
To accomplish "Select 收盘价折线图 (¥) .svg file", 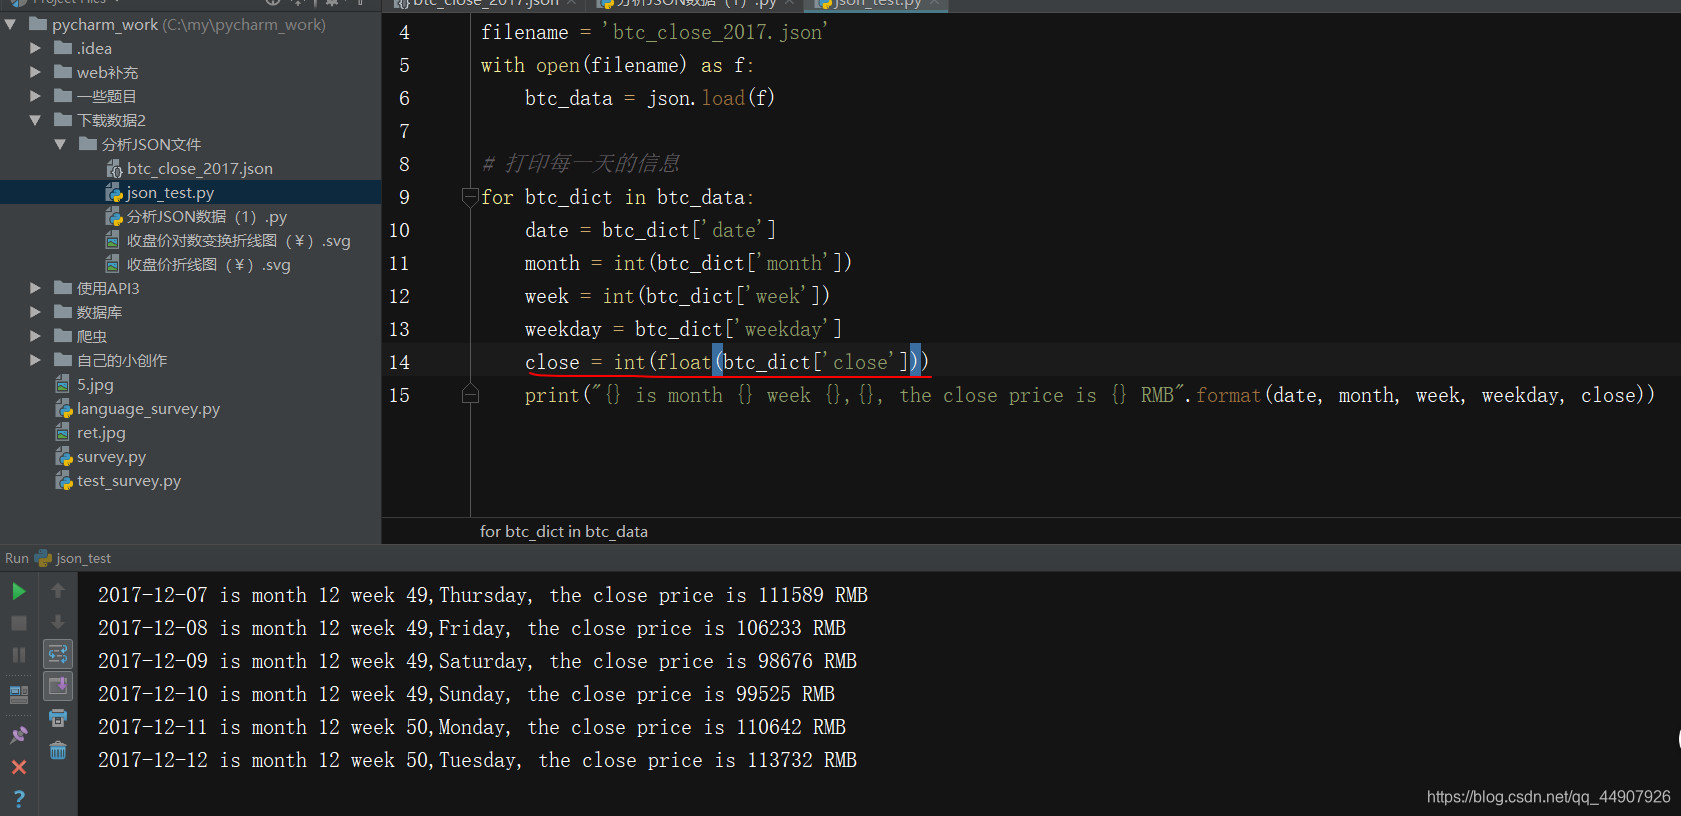I will [209, 265].
